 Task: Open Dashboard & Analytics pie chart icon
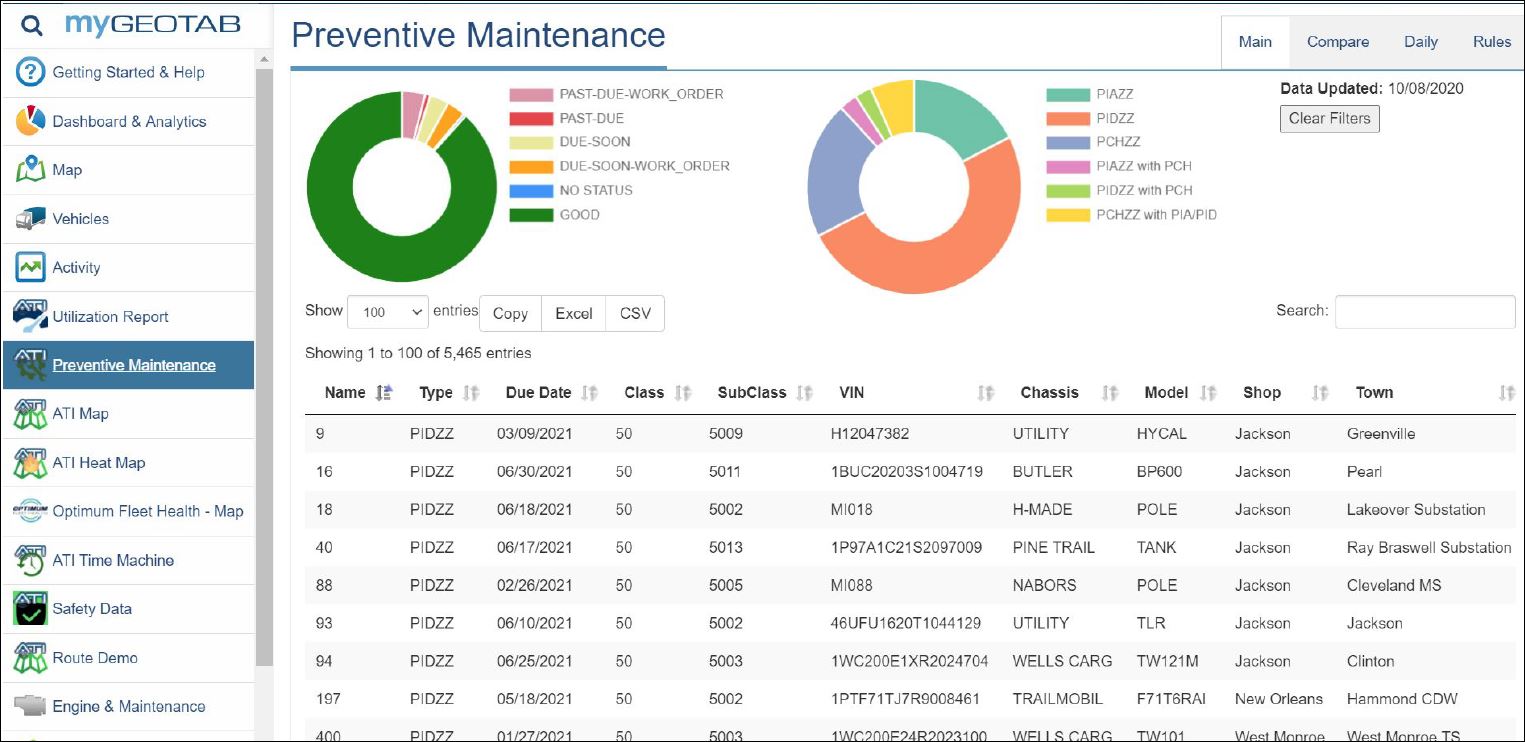click(31, 121)
